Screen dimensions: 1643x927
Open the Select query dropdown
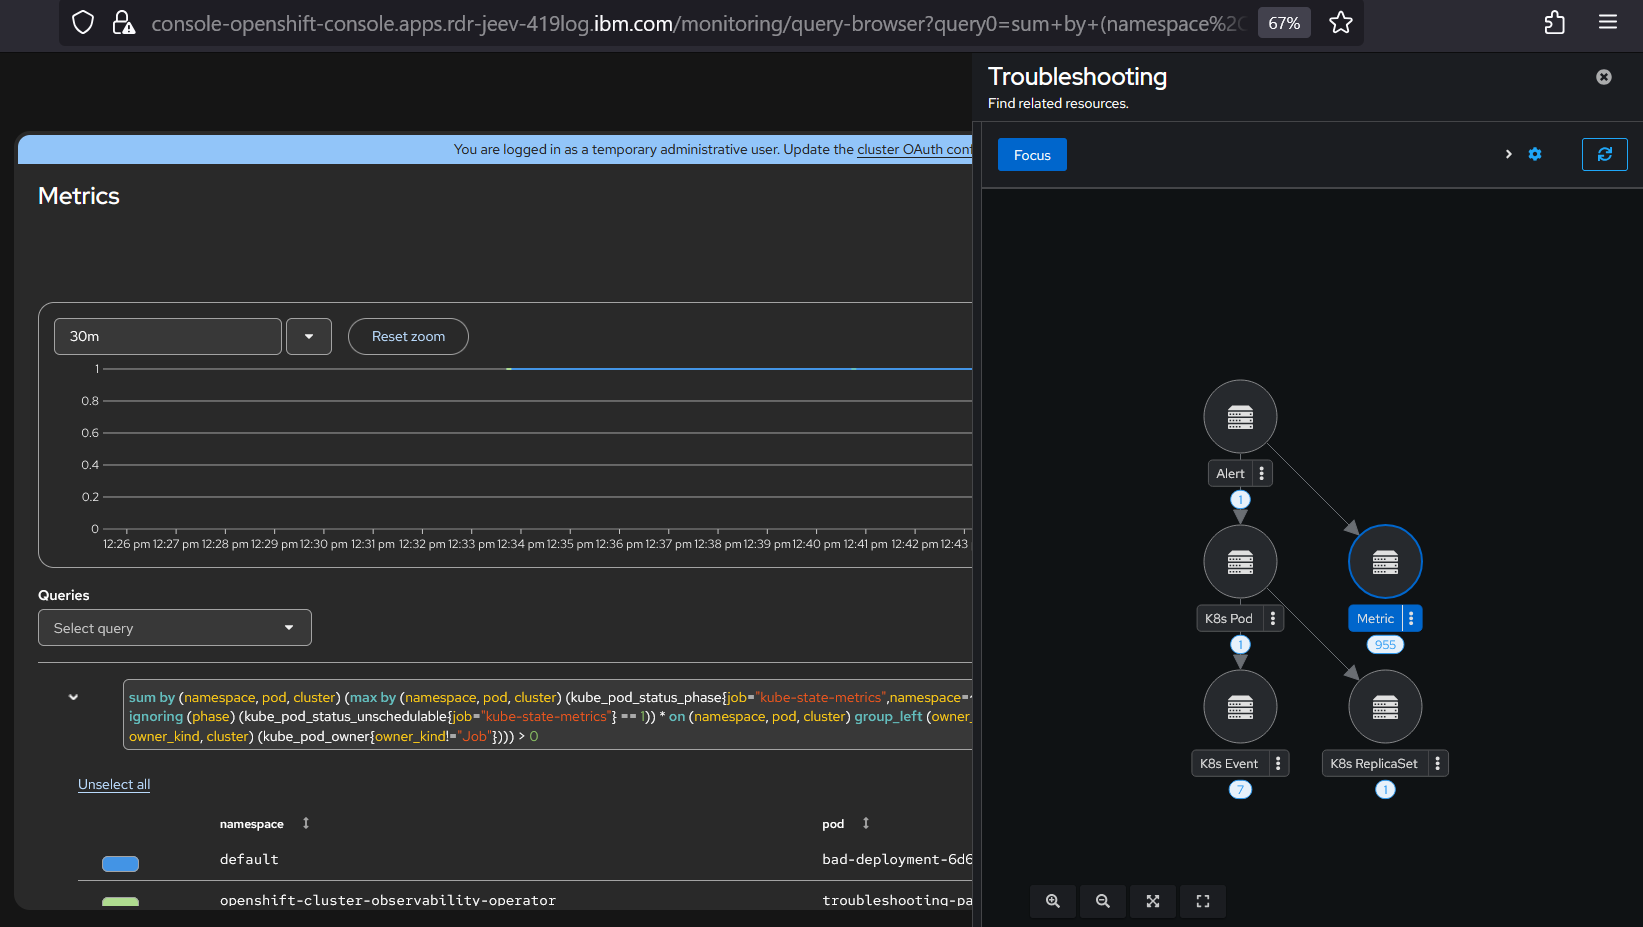175,628
